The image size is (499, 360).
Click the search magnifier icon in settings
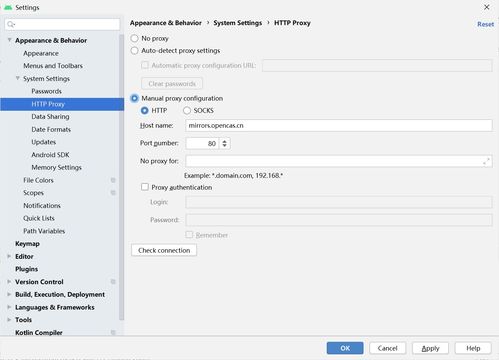11,24
